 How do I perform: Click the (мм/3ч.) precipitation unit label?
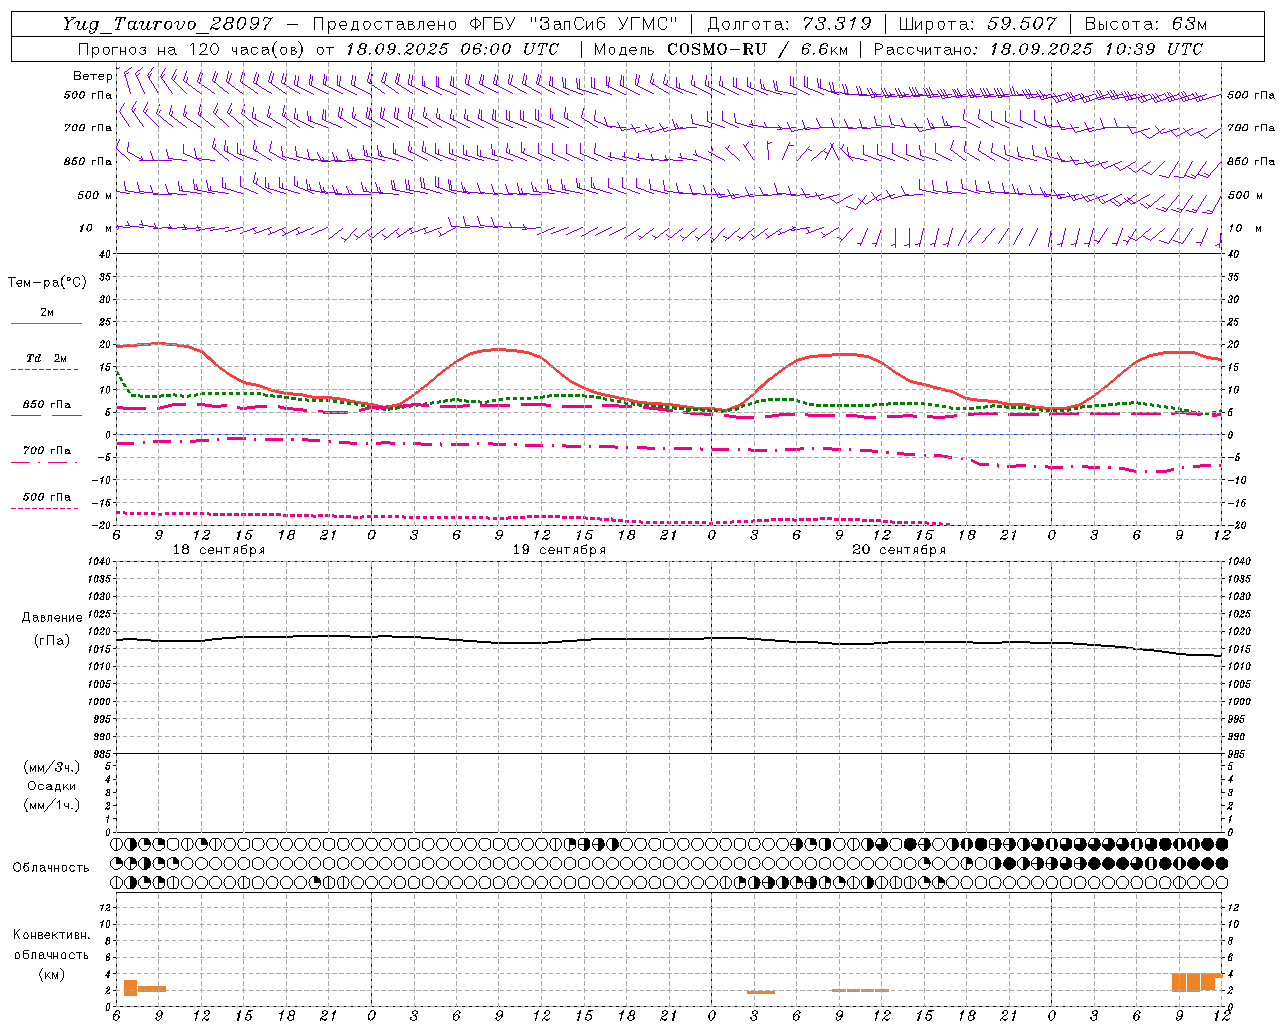point(52,767)
